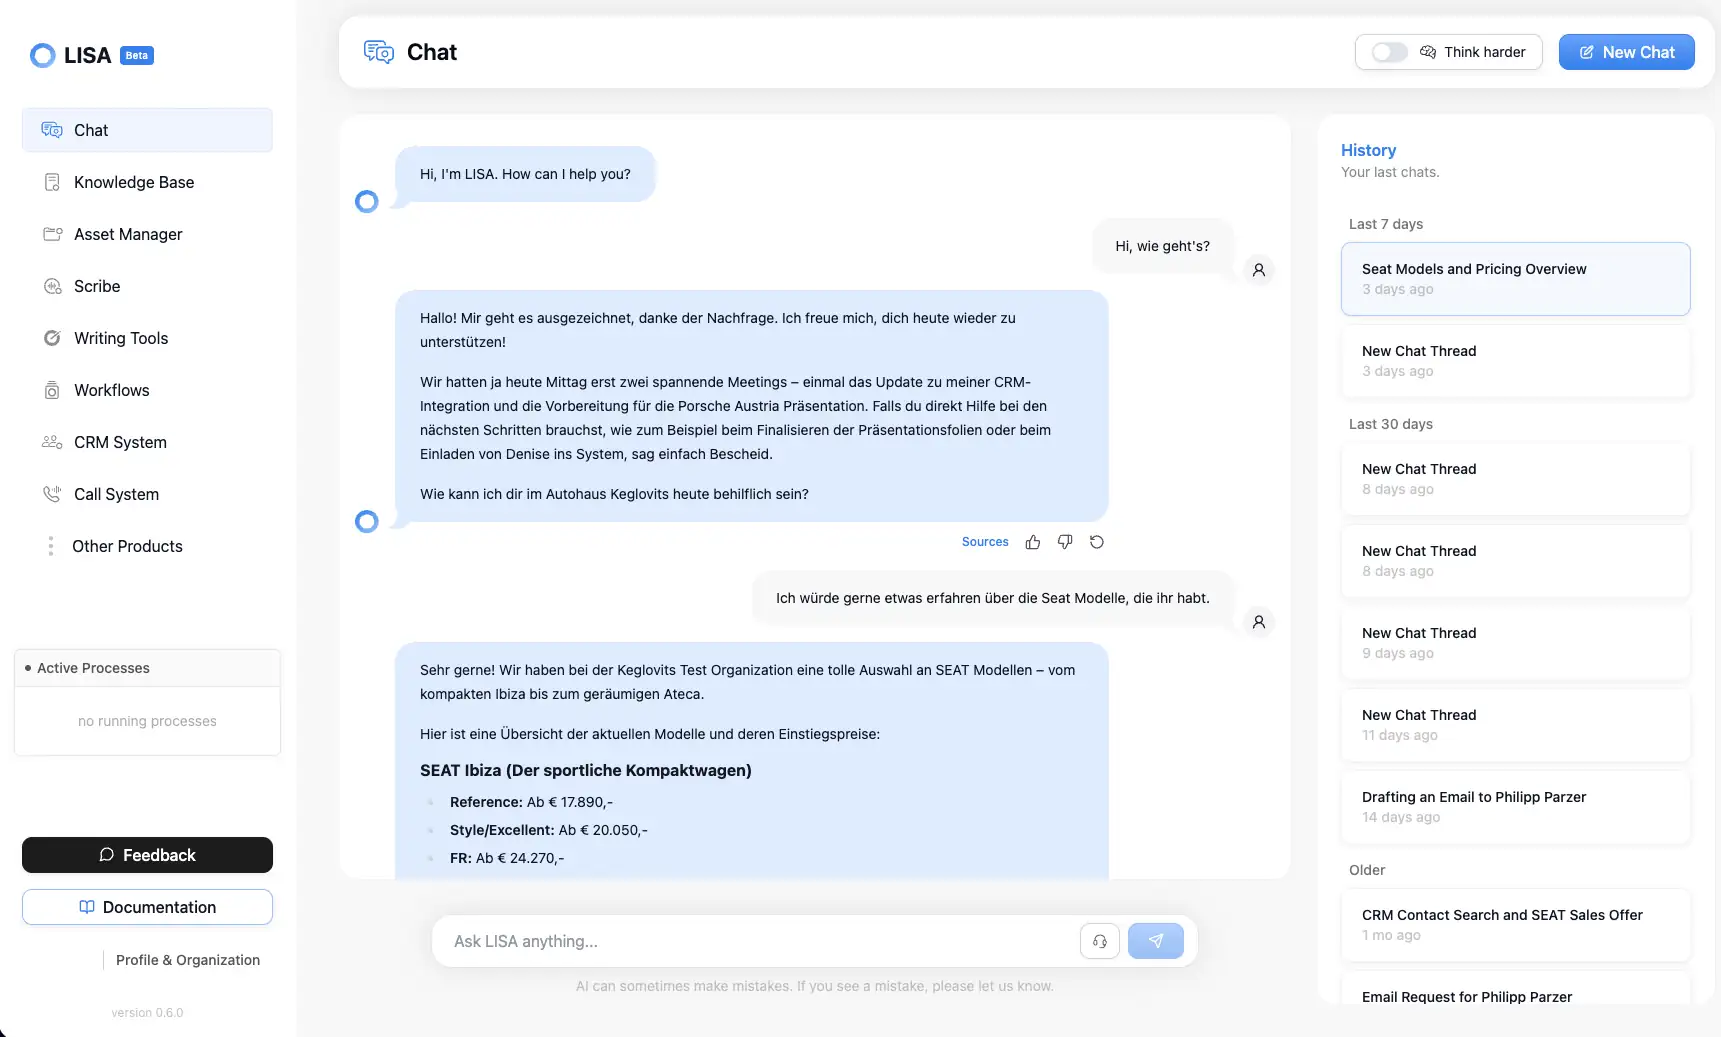Click the headset voice input icon
This screenshot has width=1721, height=1037.
pyautogui.click(x=1099, y=941)
